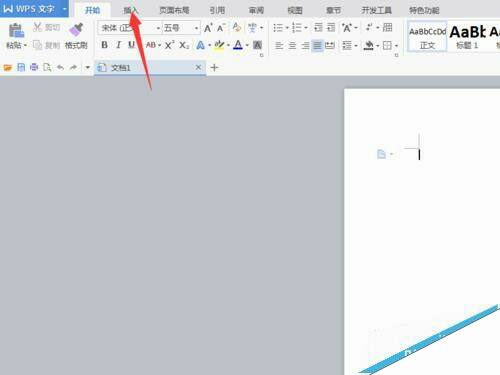Expand the quick access toolbar dropdown

87,68
